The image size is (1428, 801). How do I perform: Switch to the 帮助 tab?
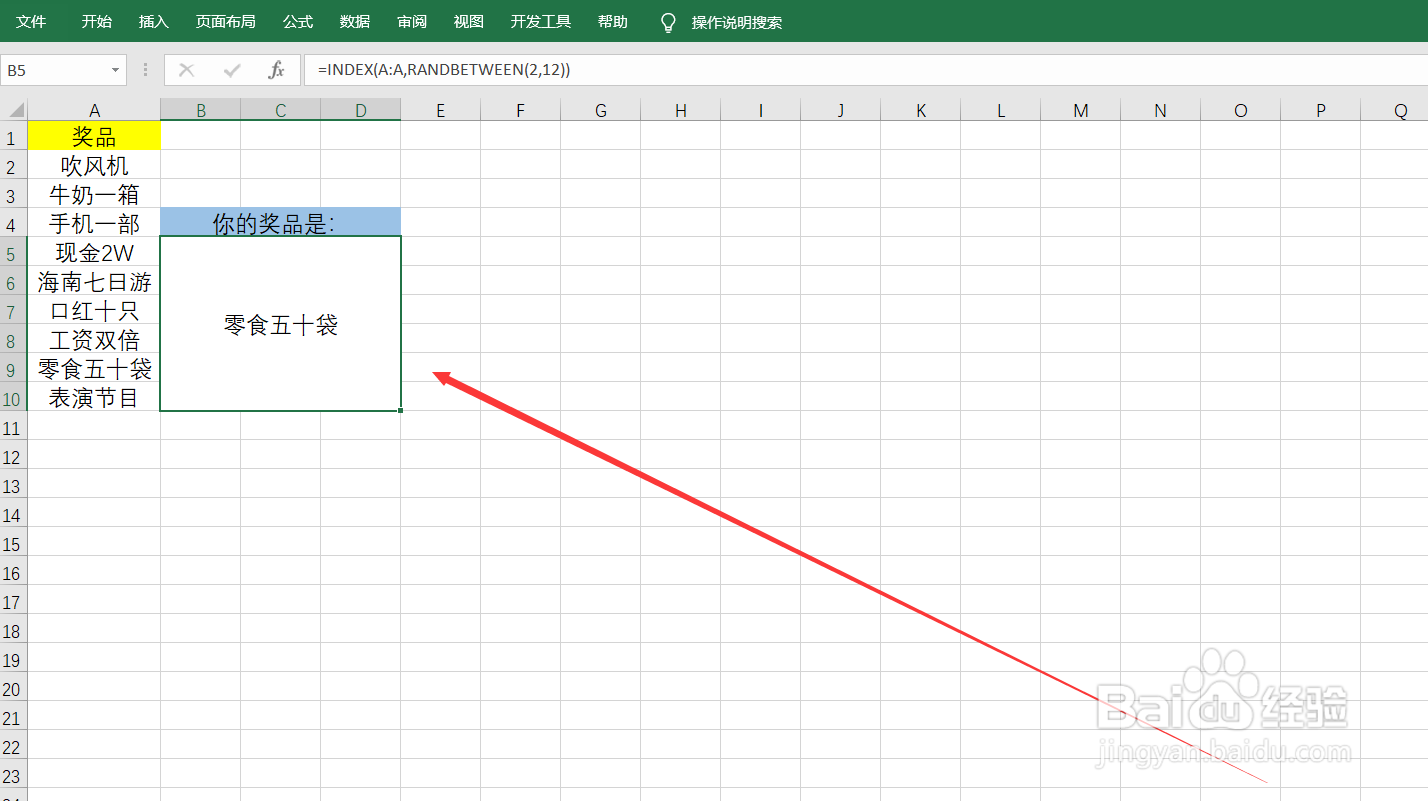pos(613,22)
